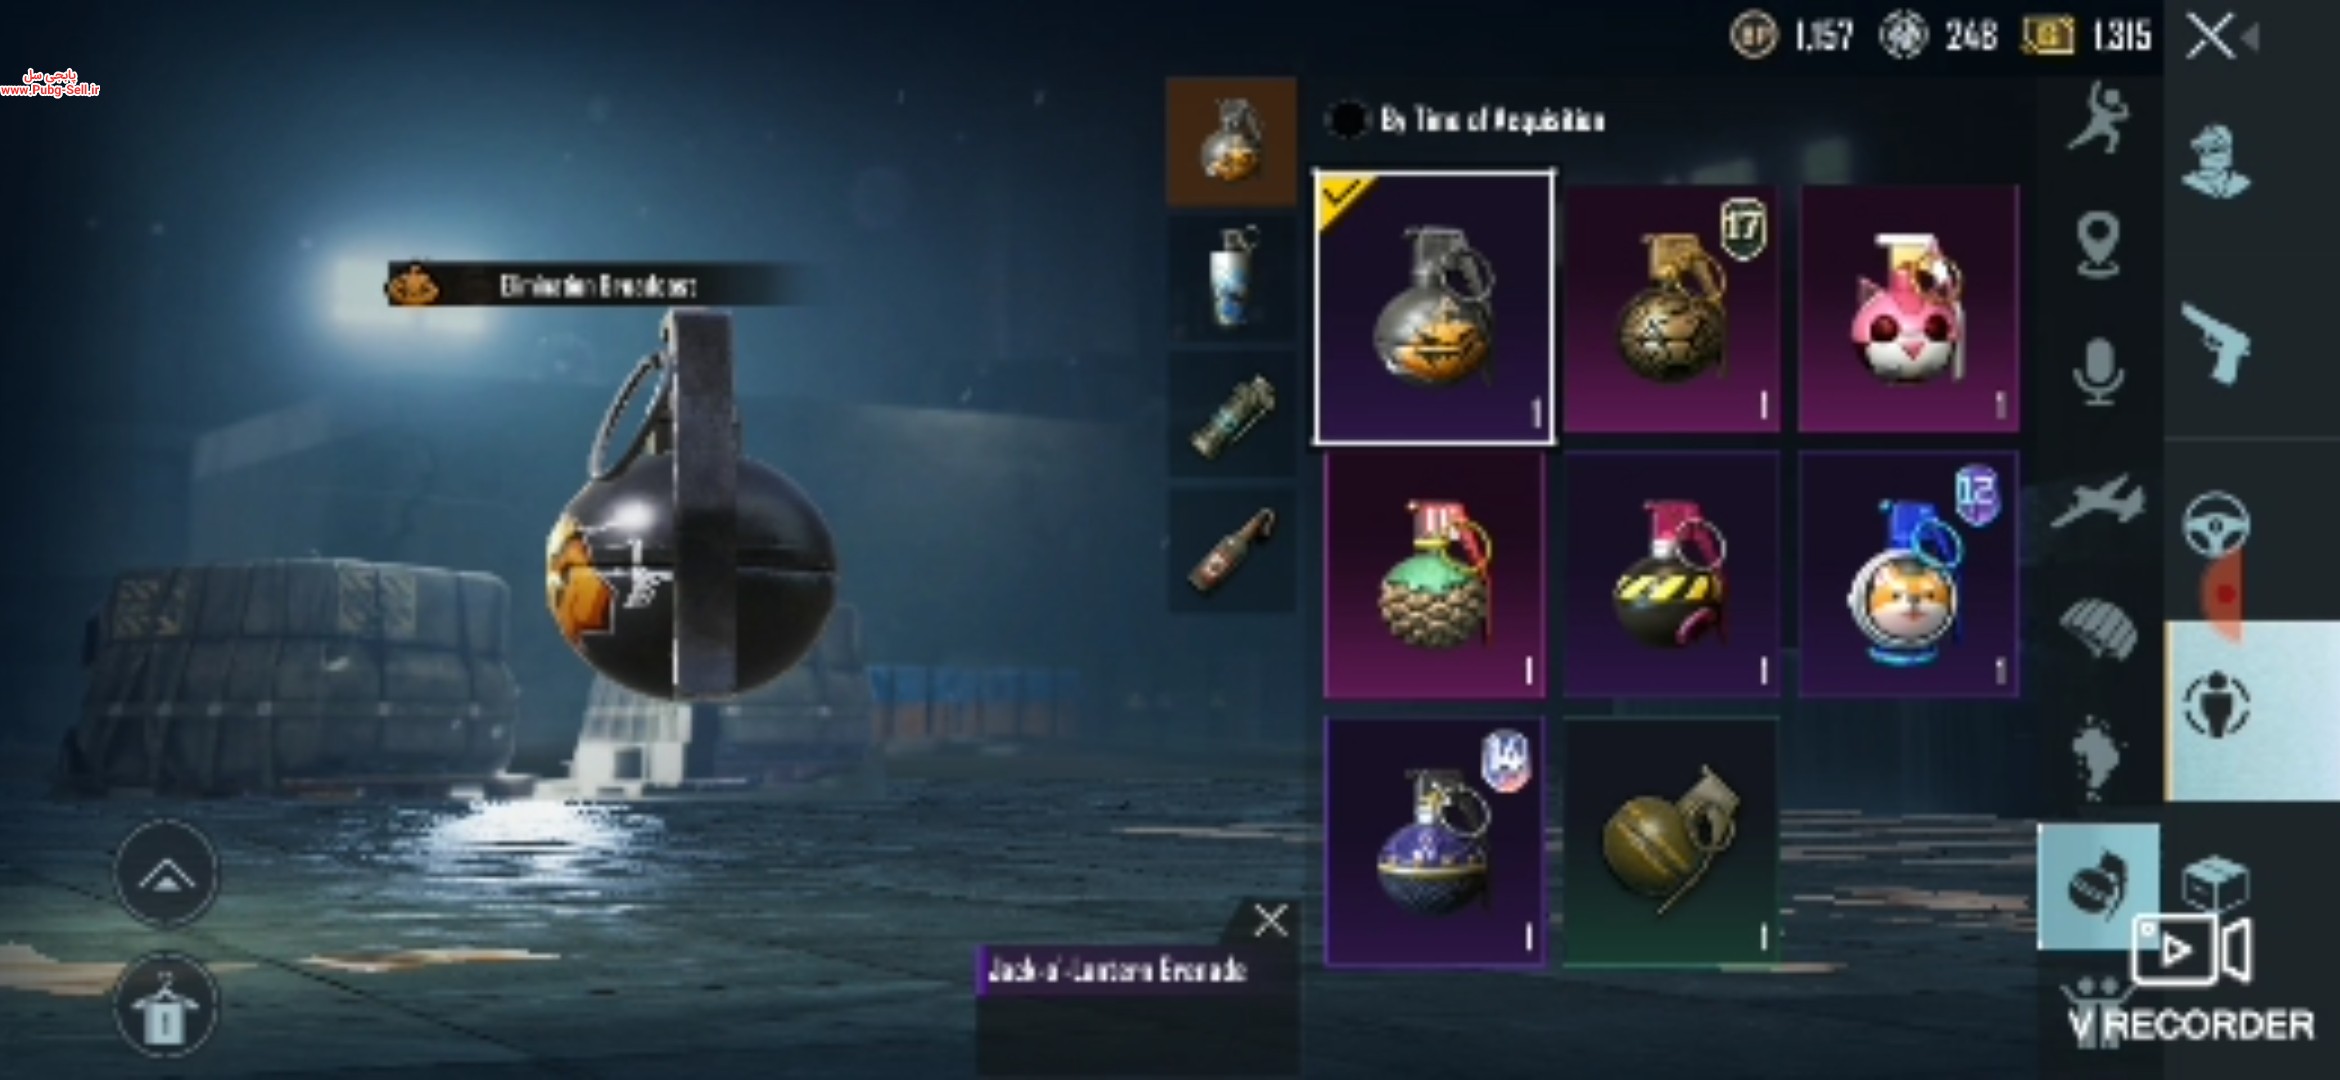Screen dimensions: 2340x1080
Task: Open the parachute skins icon
Action: pyautogui.click(x=2097, y=627)
